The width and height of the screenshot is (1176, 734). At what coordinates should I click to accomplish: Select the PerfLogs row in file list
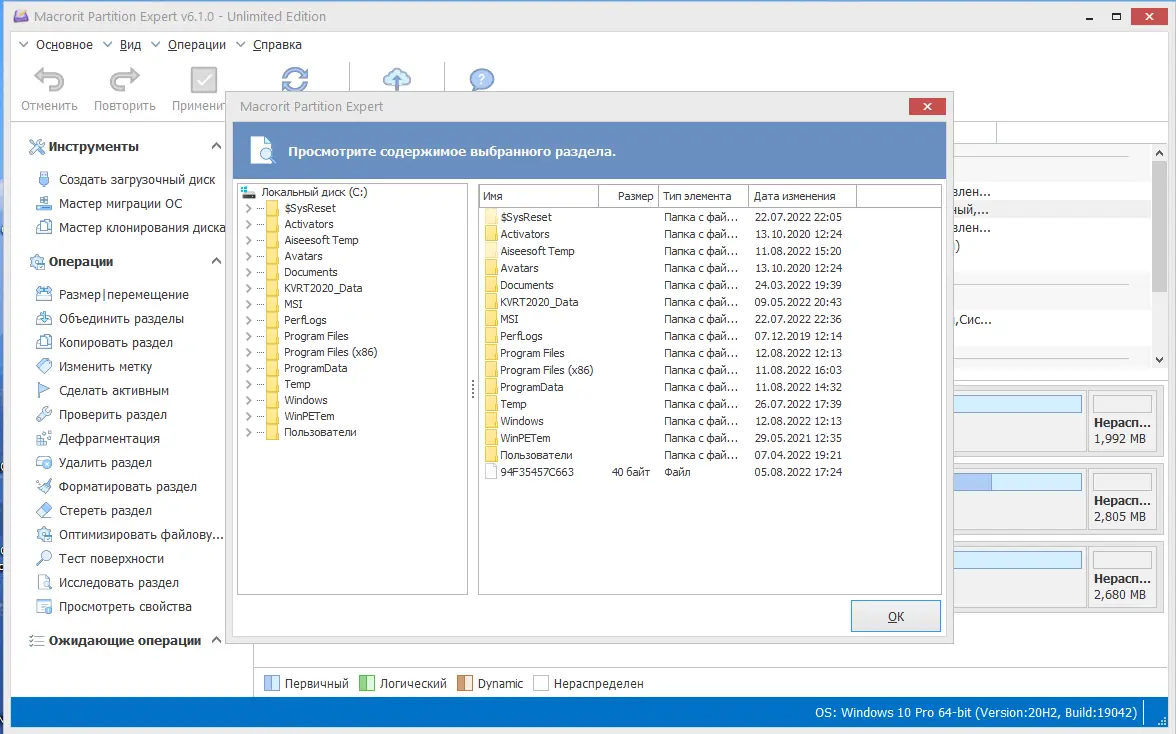click(664, 336)
